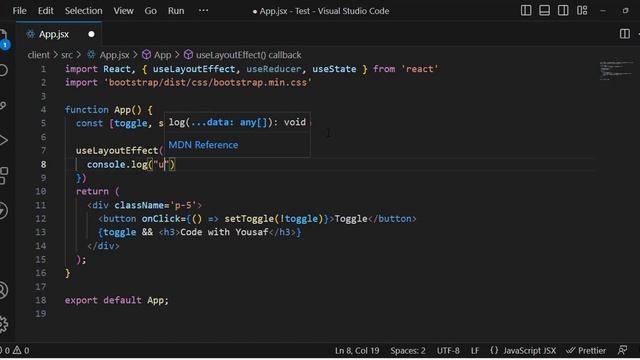Image resolution: width=640 pixels, height=360 pixels.
Task: Click 'return (' on line 10
Action: (98, 191)
